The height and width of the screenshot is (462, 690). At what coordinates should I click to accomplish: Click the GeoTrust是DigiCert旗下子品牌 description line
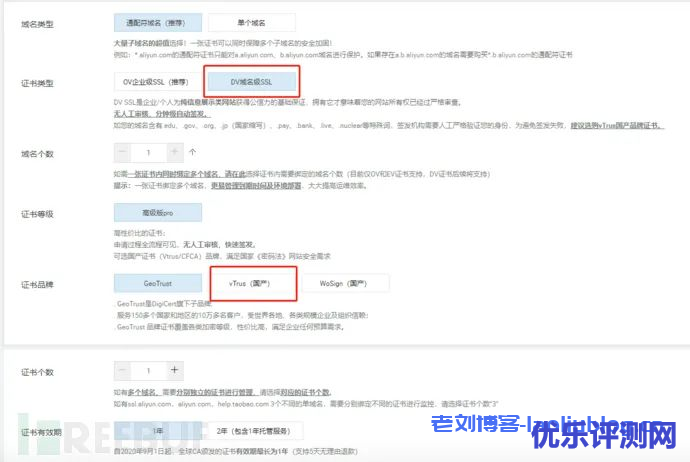click(x=164, y=304)
